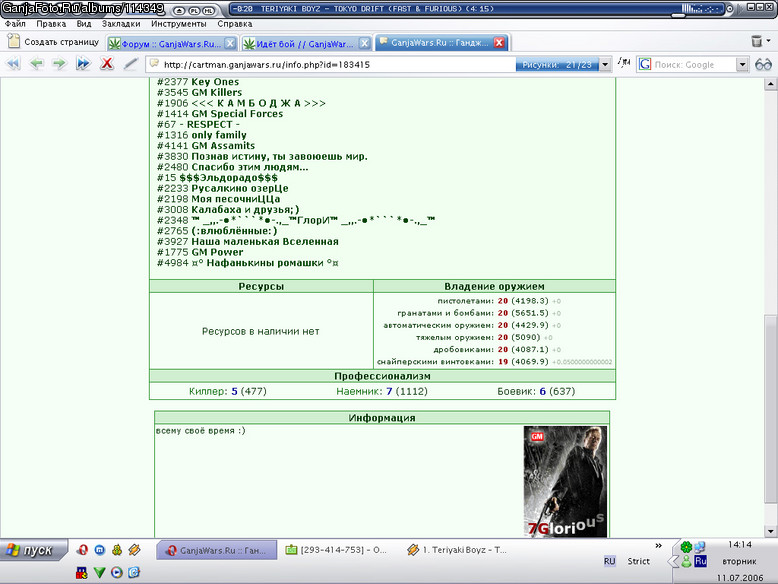Image resolution: width=778 pixels, height=584 pixels.
Task: Open the search engine dropdown arrow
Action: click(742, 65)
